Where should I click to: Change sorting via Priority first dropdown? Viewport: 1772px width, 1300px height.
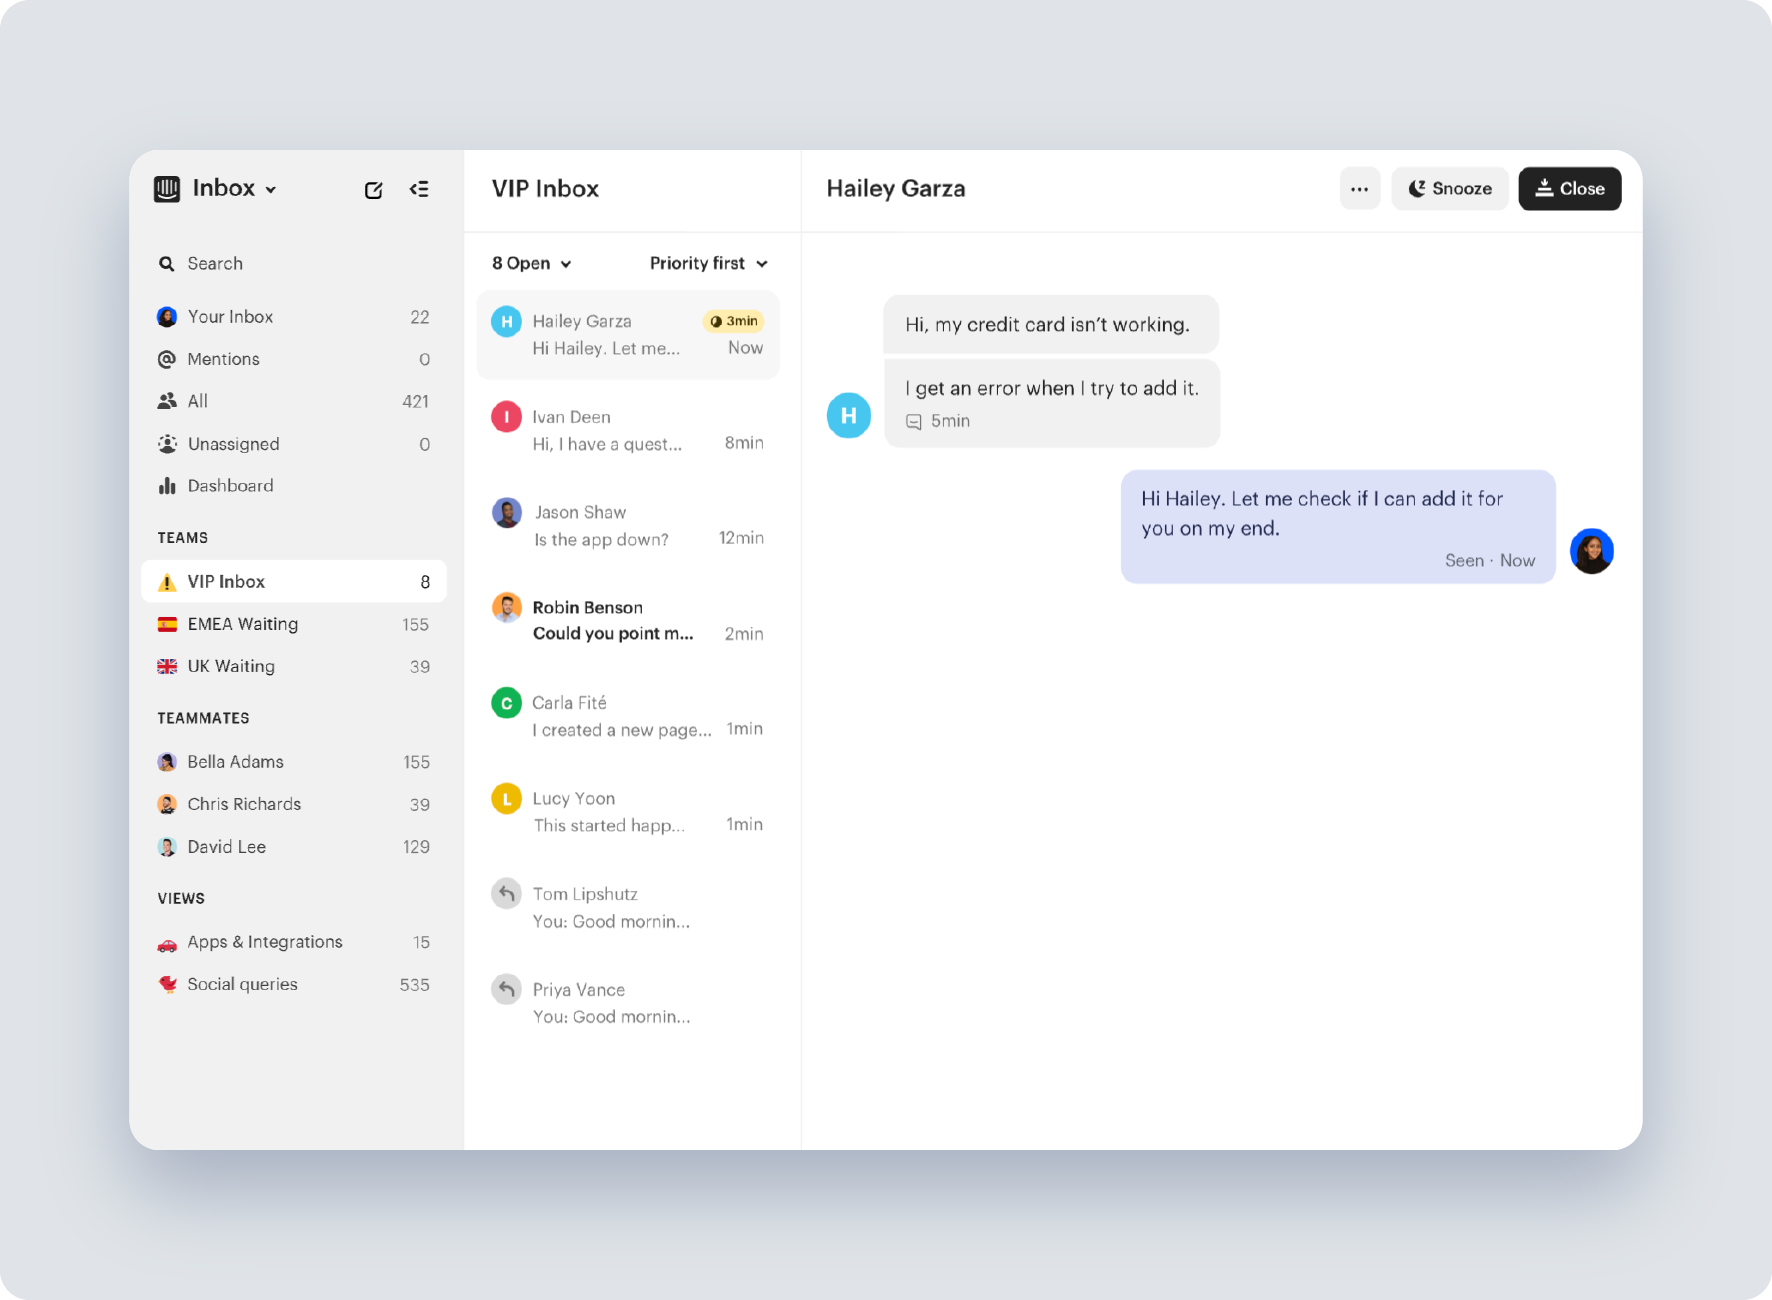pyautogui.click(x=708, y=263)
